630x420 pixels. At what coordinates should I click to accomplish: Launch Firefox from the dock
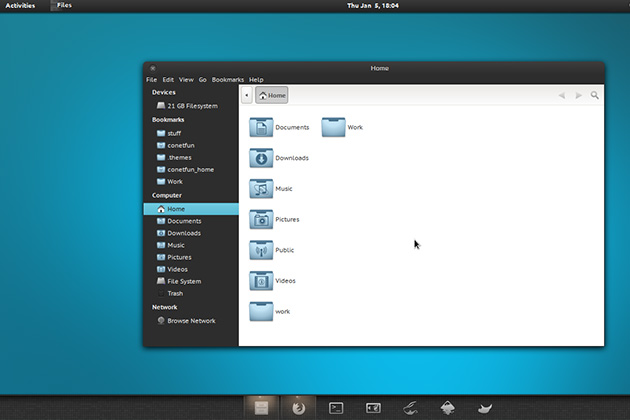point(299,408)
